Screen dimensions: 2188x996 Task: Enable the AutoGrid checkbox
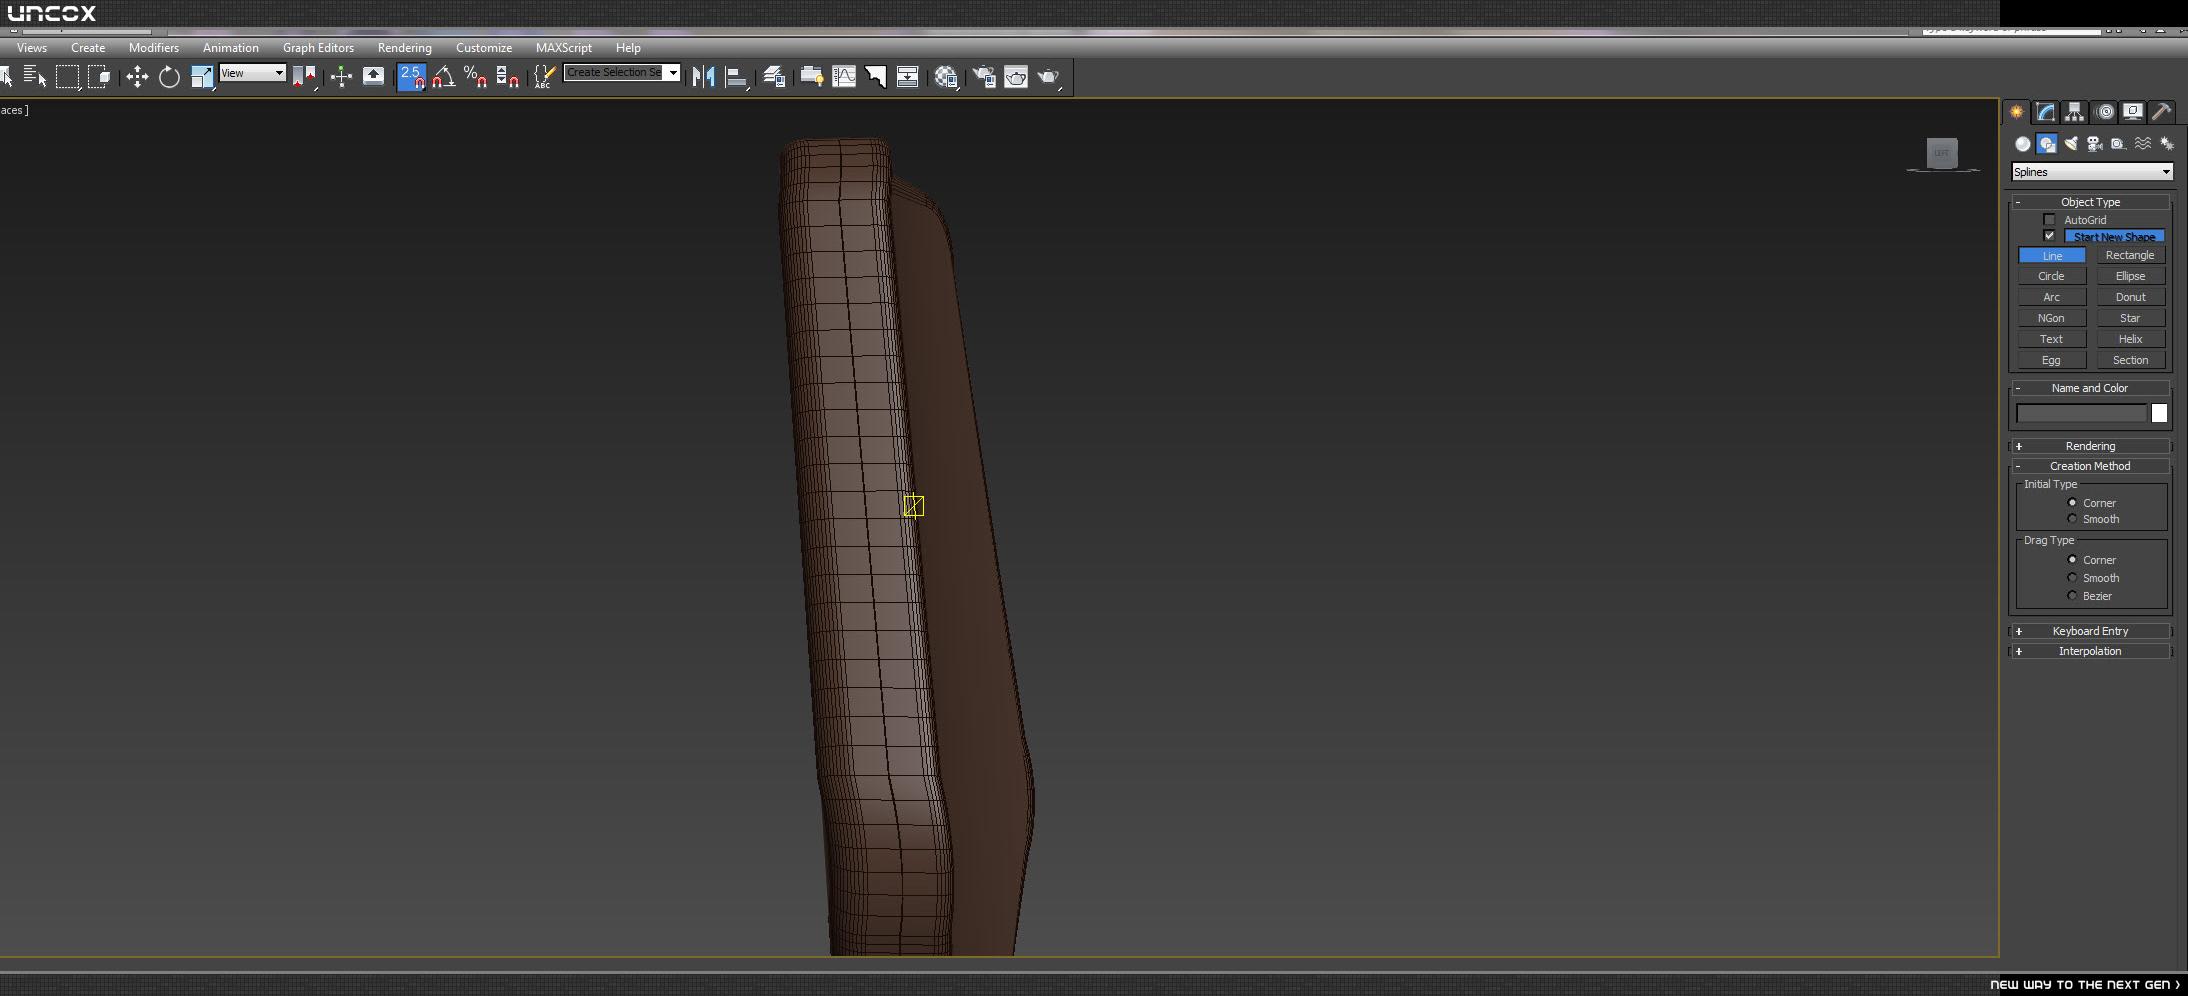pyautogui.click(x=2049, y=220)
